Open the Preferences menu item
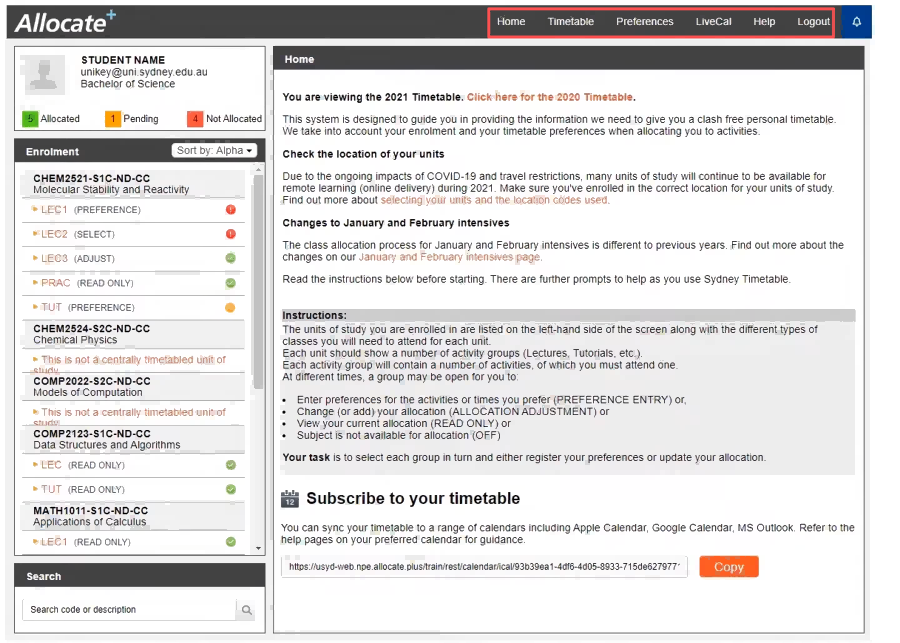 pos(645,22)
